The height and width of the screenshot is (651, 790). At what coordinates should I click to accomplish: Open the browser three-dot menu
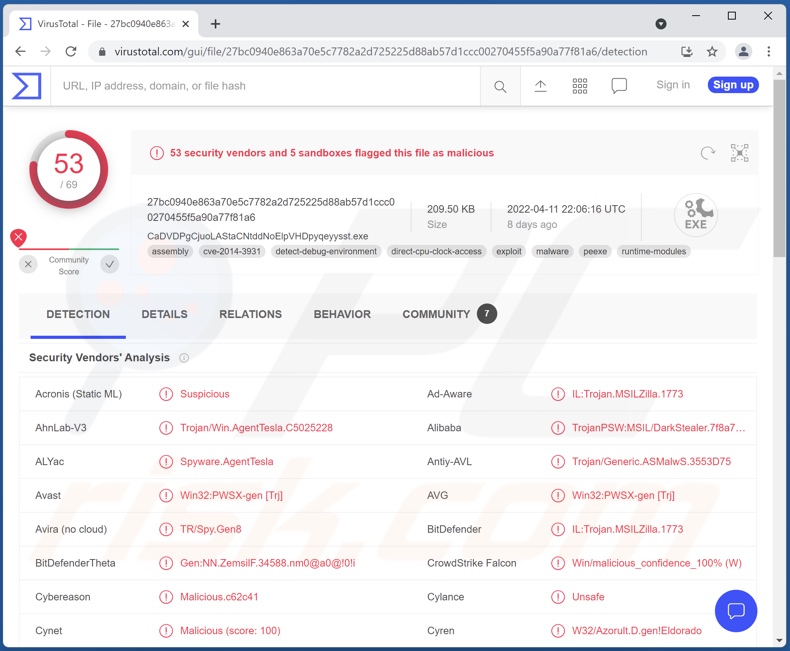pyautogui.click(x=768, y=51)
